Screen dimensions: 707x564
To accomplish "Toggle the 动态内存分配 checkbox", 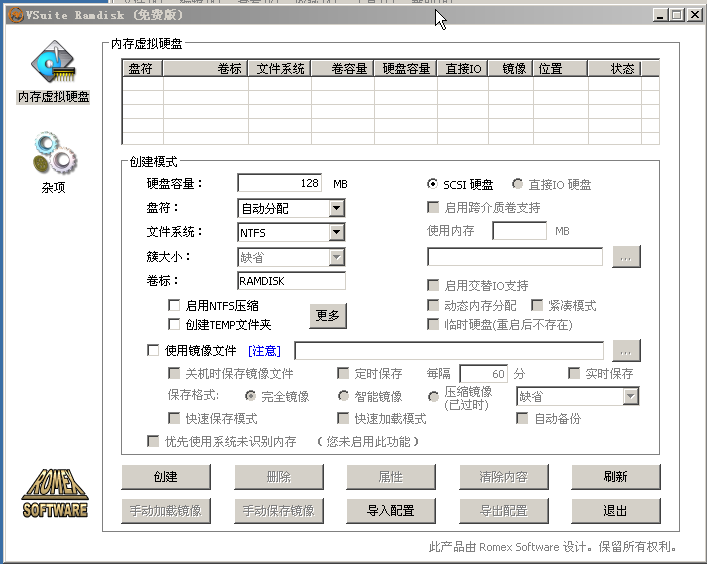I will (433, 305).
